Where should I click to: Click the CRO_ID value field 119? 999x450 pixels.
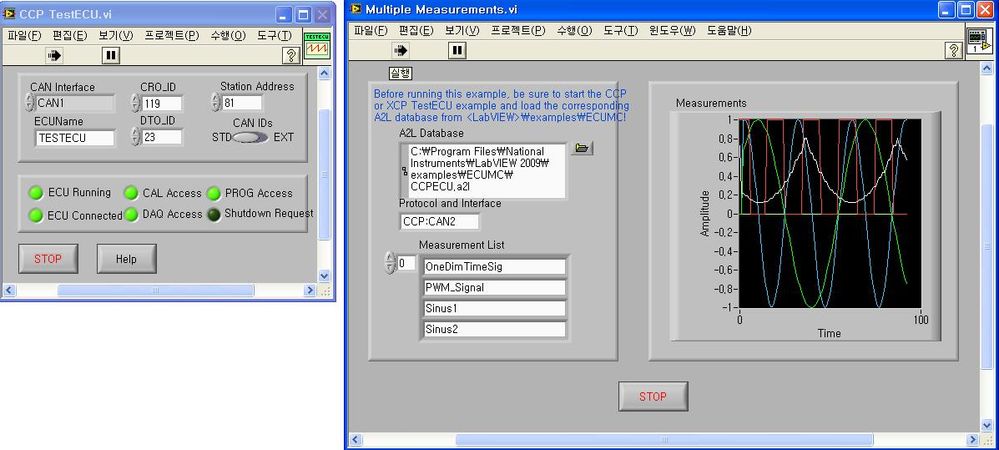[x=162, y=103]
